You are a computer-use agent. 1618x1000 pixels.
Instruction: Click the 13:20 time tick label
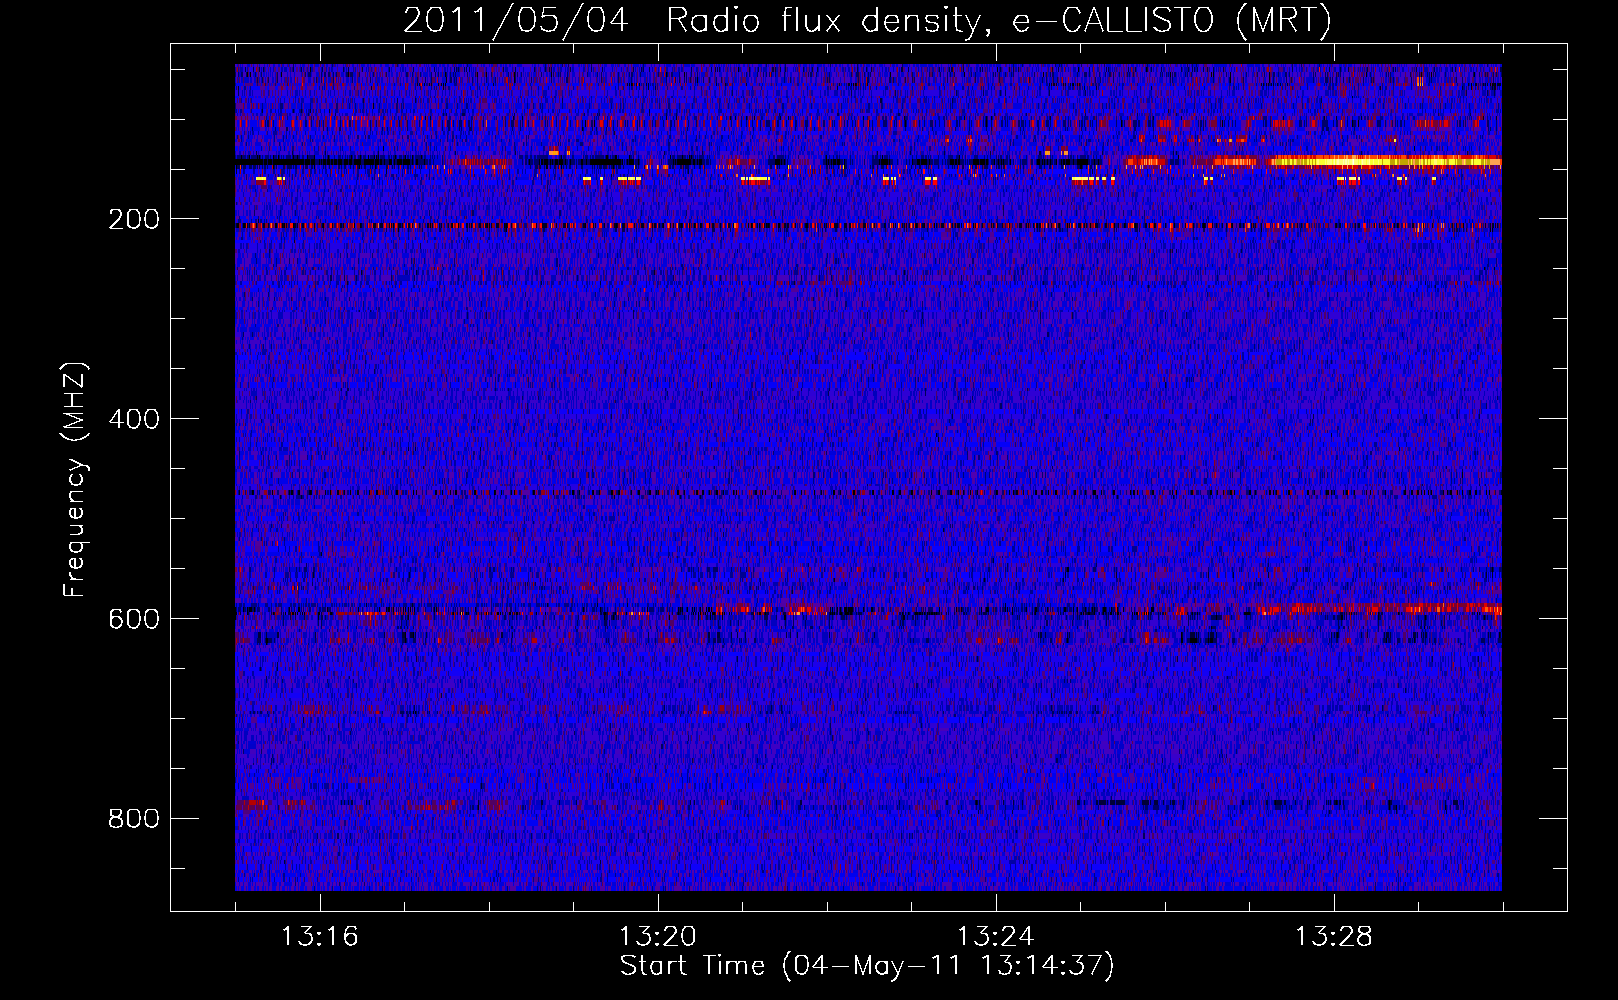(x=658, y=937)
